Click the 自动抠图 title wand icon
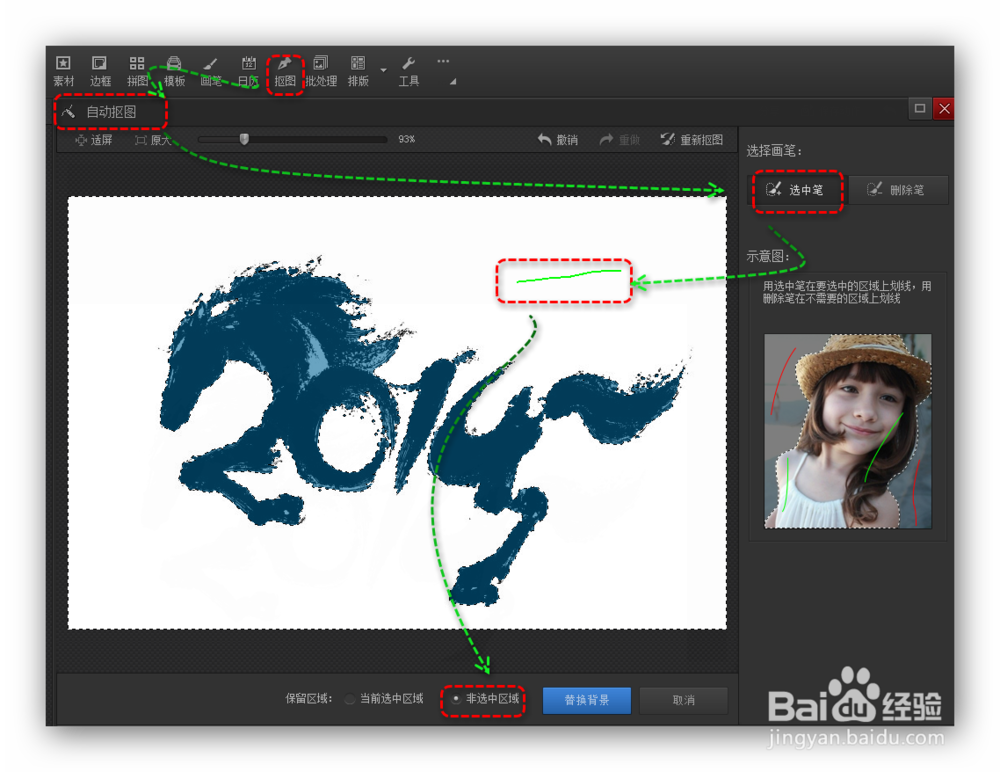The height and width of the screenshot is (772, 1000). click(69, 112)
